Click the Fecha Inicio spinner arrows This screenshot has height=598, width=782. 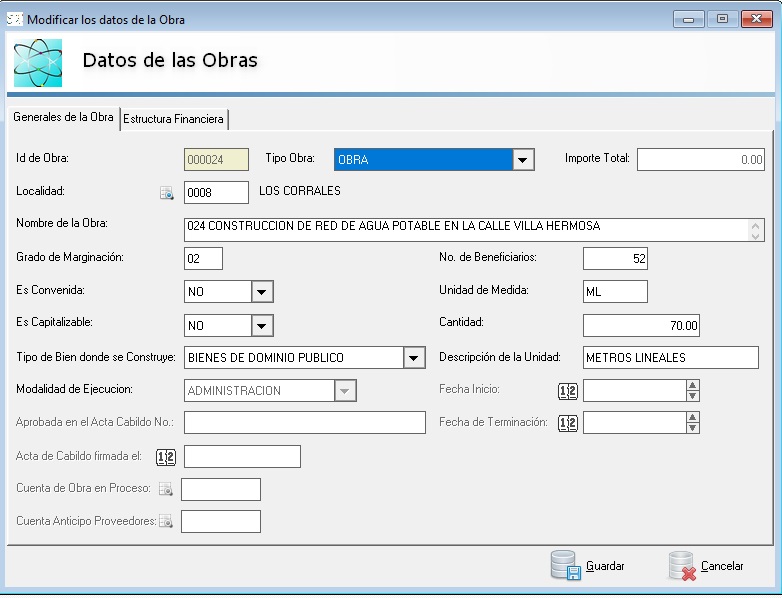coord(692,391)
